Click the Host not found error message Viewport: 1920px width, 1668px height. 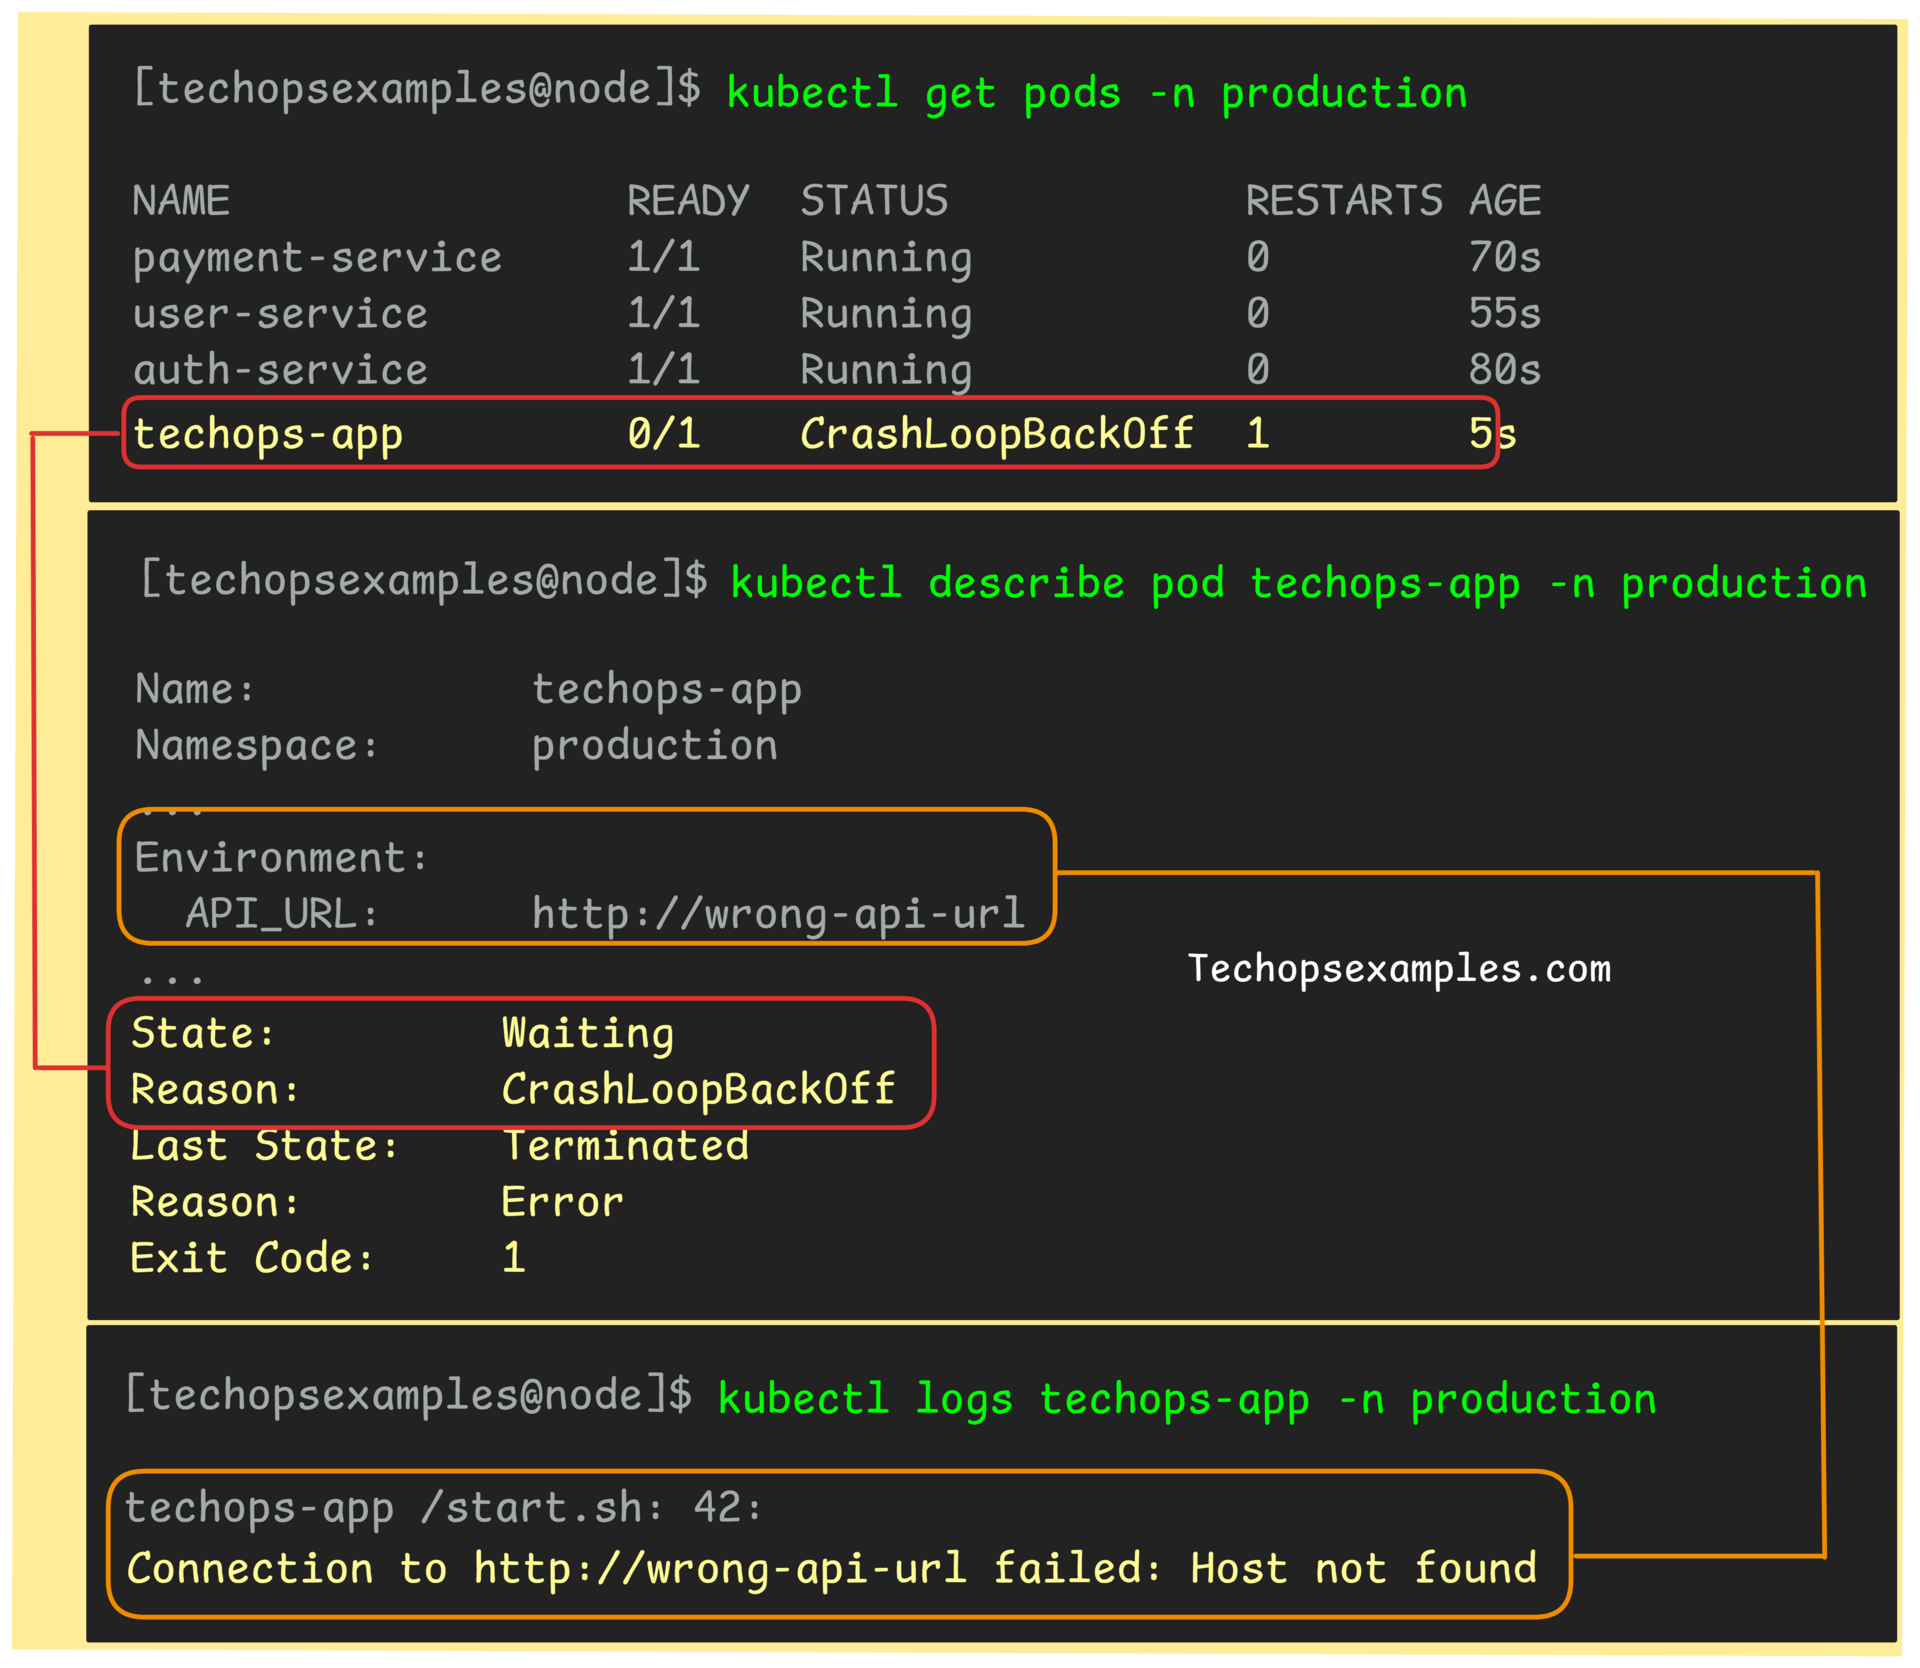[x=1362, y=1568]
